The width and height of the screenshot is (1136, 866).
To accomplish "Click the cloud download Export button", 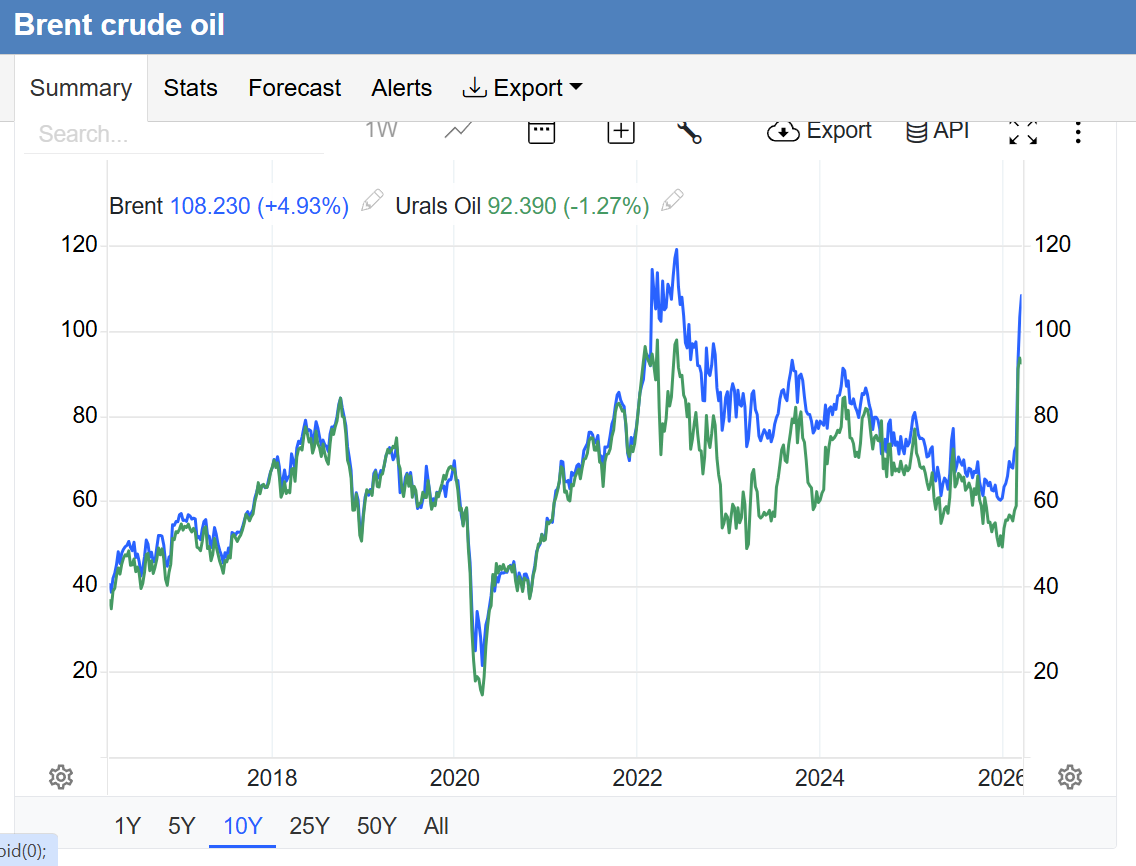I will coord(819,131).
